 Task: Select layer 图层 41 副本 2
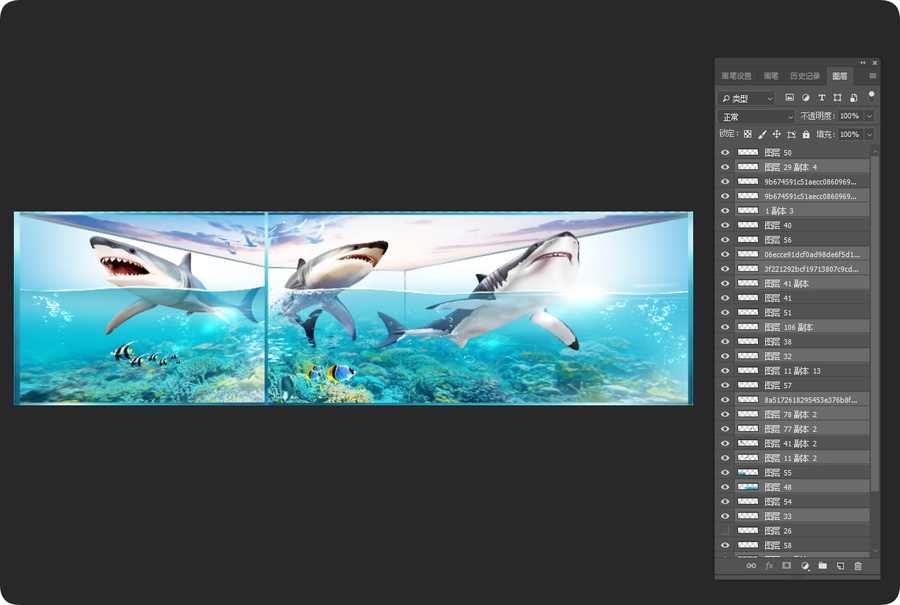[802, 444]
